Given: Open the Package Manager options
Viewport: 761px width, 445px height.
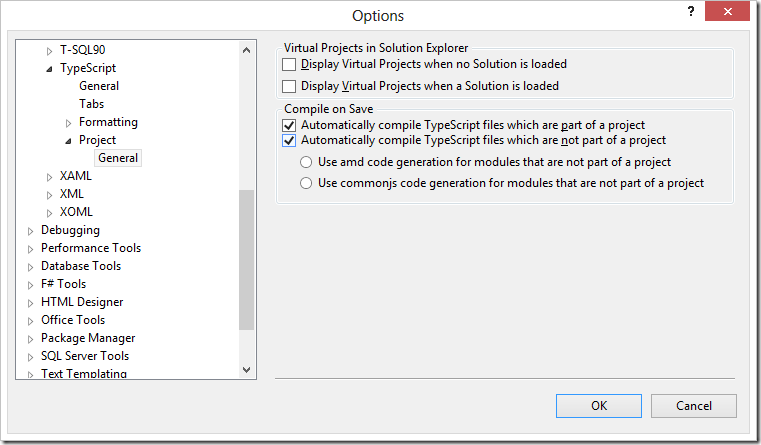Looking at the screenshot, I should [88, 338].
